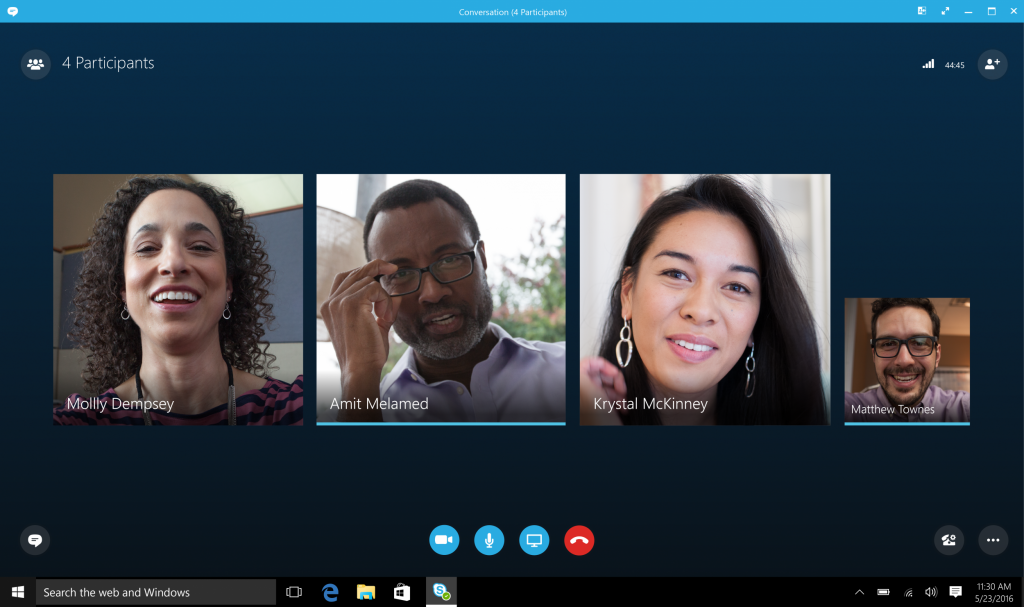Open the Start menu
Screen dimensions: 1024x607
point(18,591)
